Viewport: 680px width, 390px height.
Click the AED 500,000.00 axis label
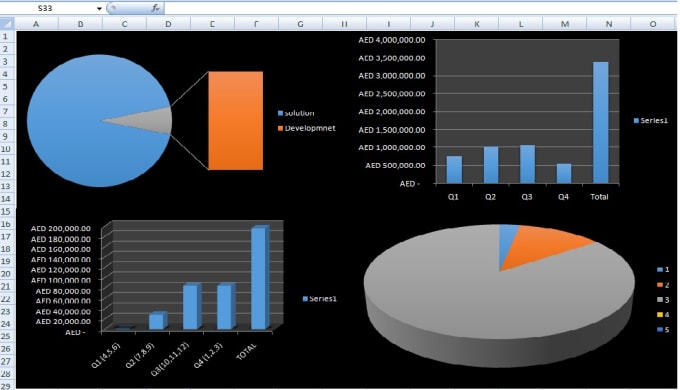click(395, 165)
